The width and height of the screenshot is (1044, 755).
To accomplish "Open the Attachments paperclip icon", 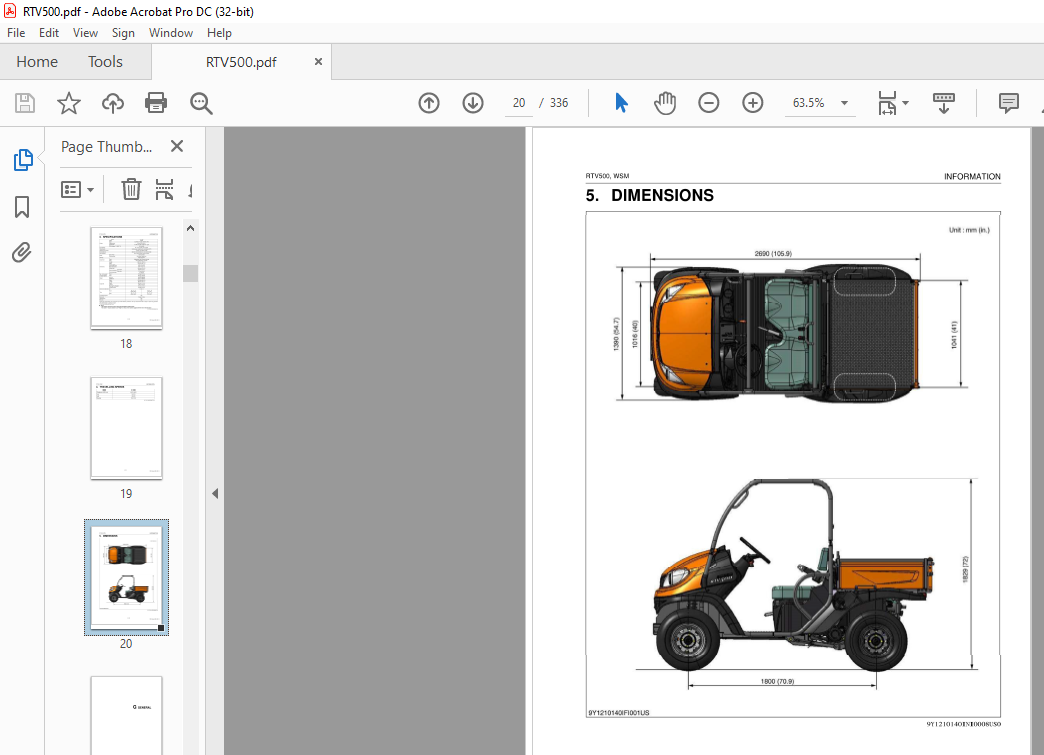I will pyautogui.click(x=22, y=252).
